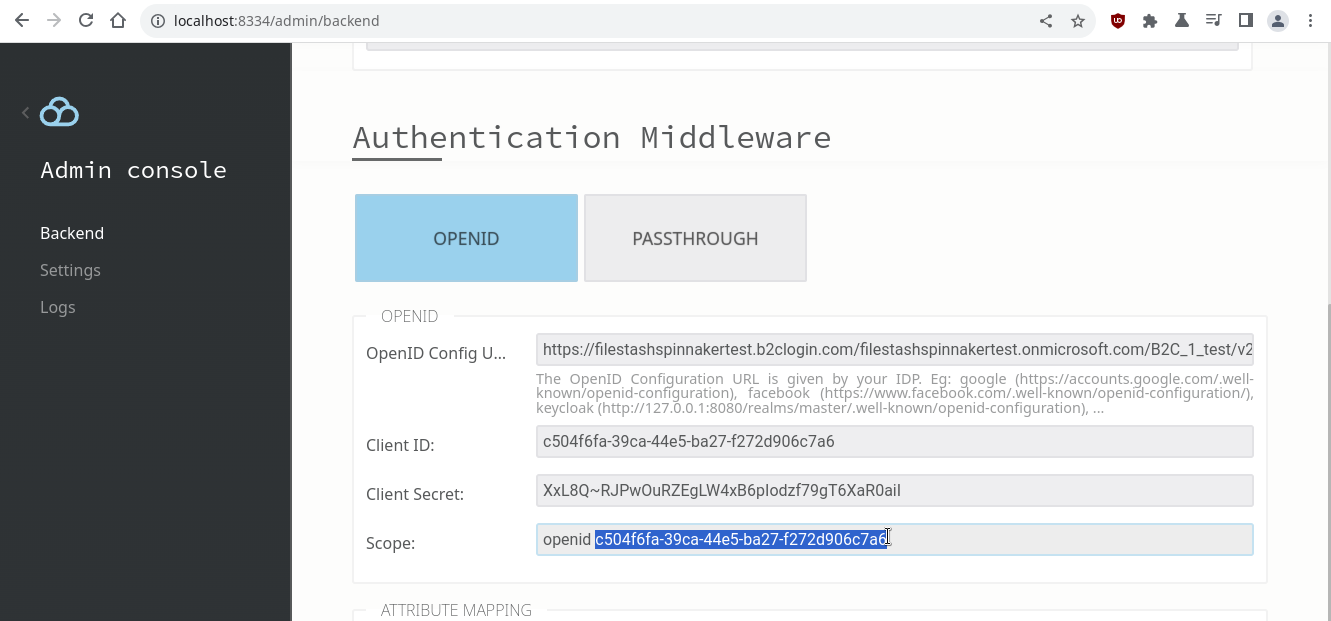
Task: Click the browser back arrow
Action: pyautogui.click(x=22, y=20)
